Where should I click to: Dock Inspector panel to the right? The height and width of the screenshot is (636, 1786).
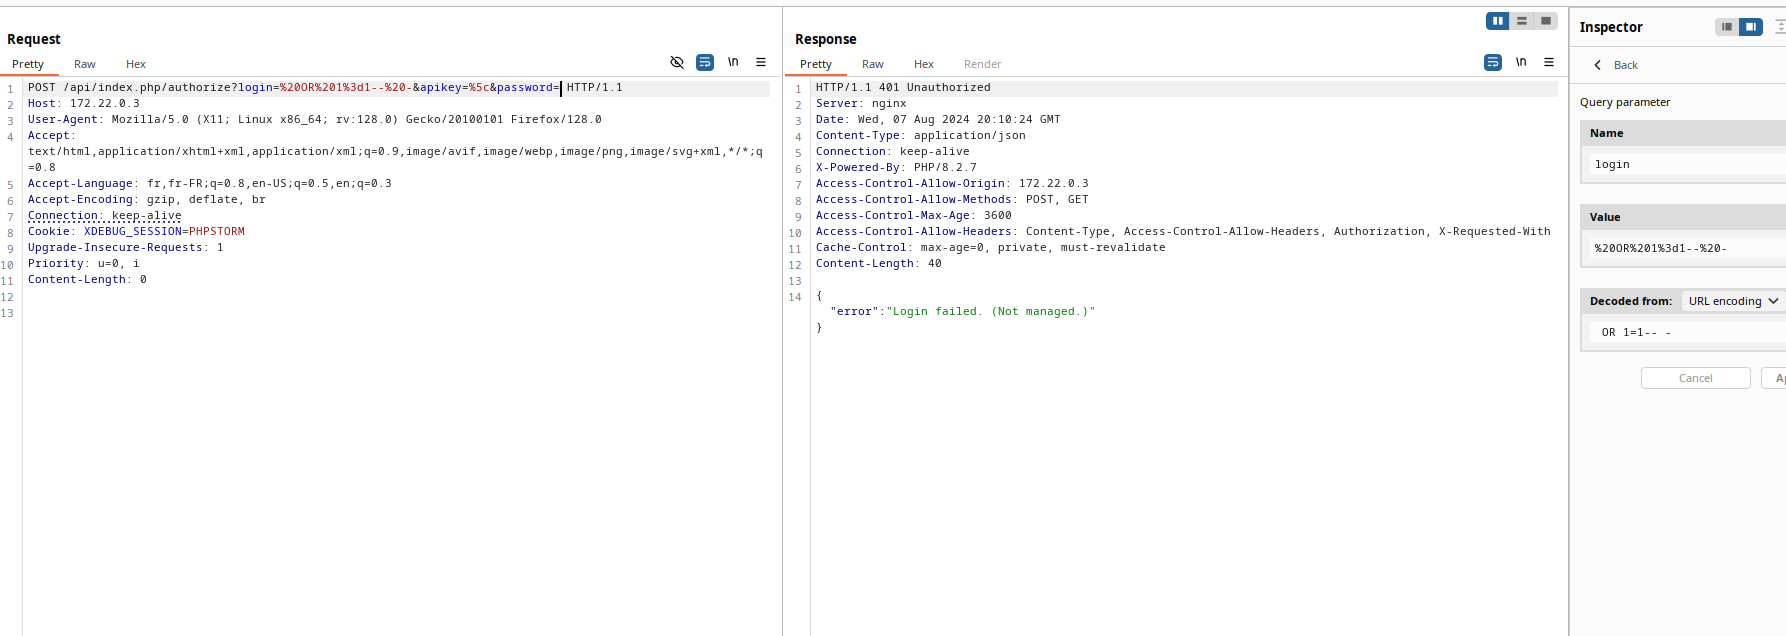point(1751,27)
